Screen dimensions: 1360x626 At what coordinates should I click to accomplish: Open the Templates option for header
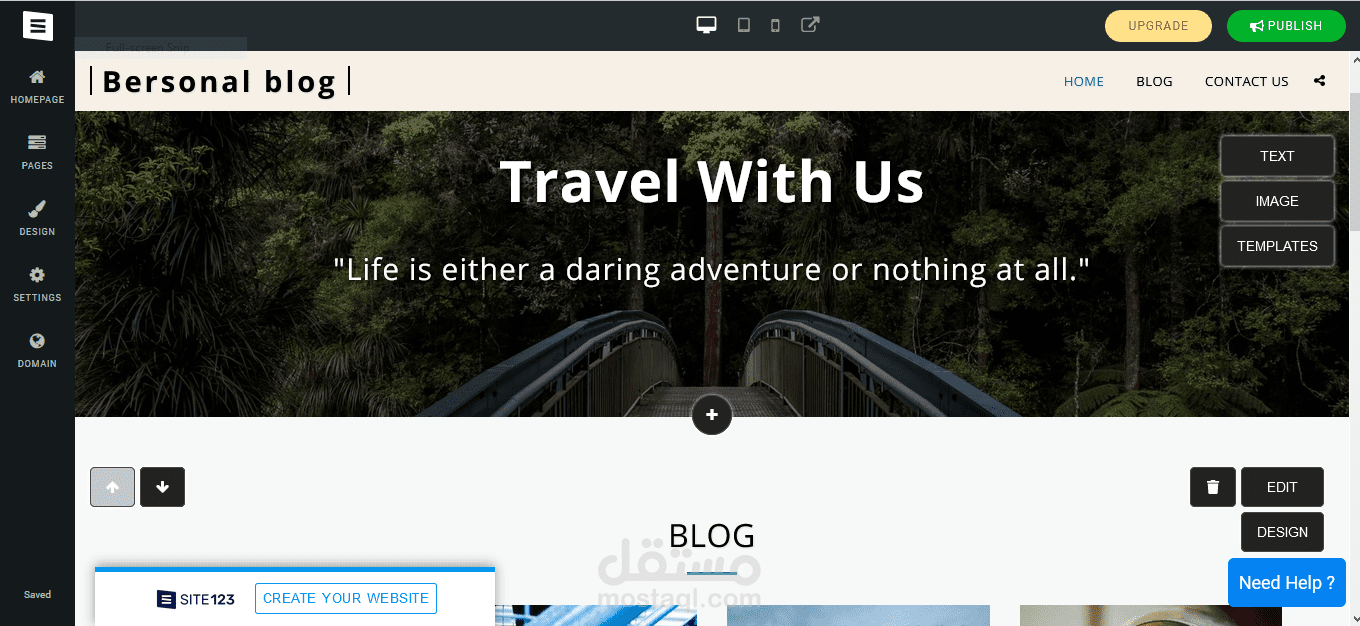[x=1277, y=246]
